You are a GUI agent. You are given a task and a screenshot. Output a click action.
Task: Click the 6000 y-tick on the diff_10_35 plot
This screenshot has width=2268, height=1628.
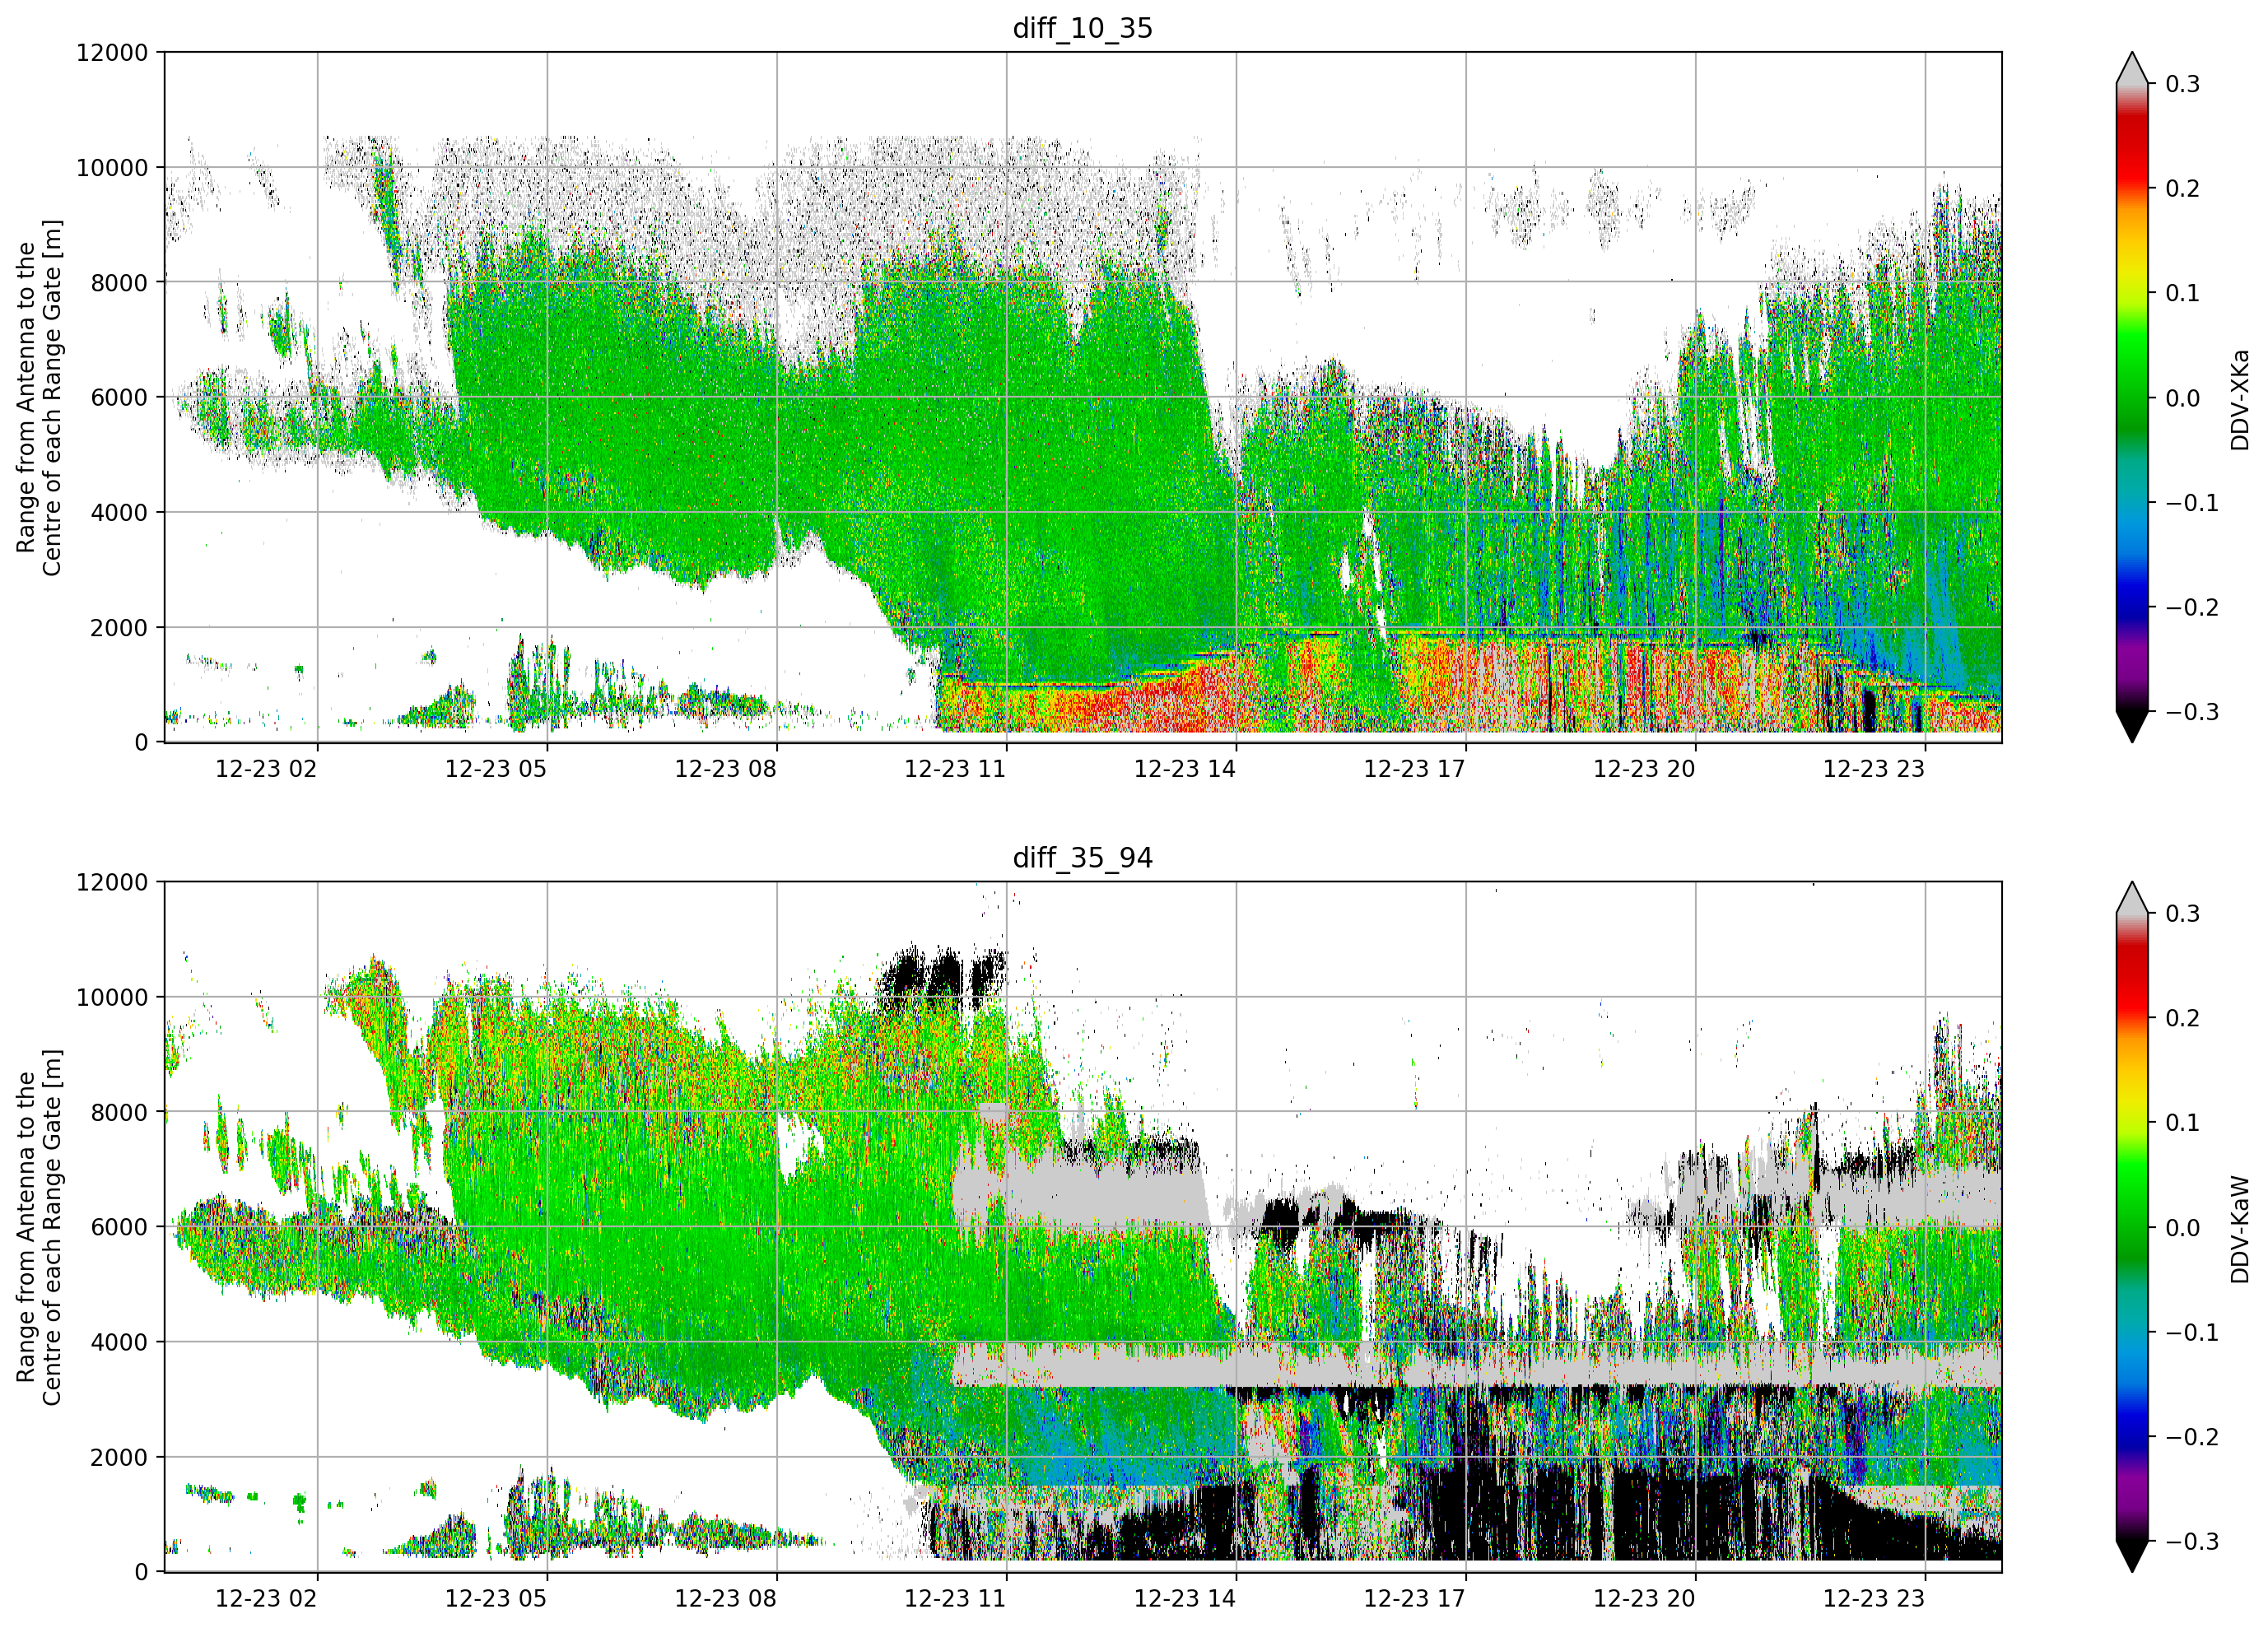(119, 397)
